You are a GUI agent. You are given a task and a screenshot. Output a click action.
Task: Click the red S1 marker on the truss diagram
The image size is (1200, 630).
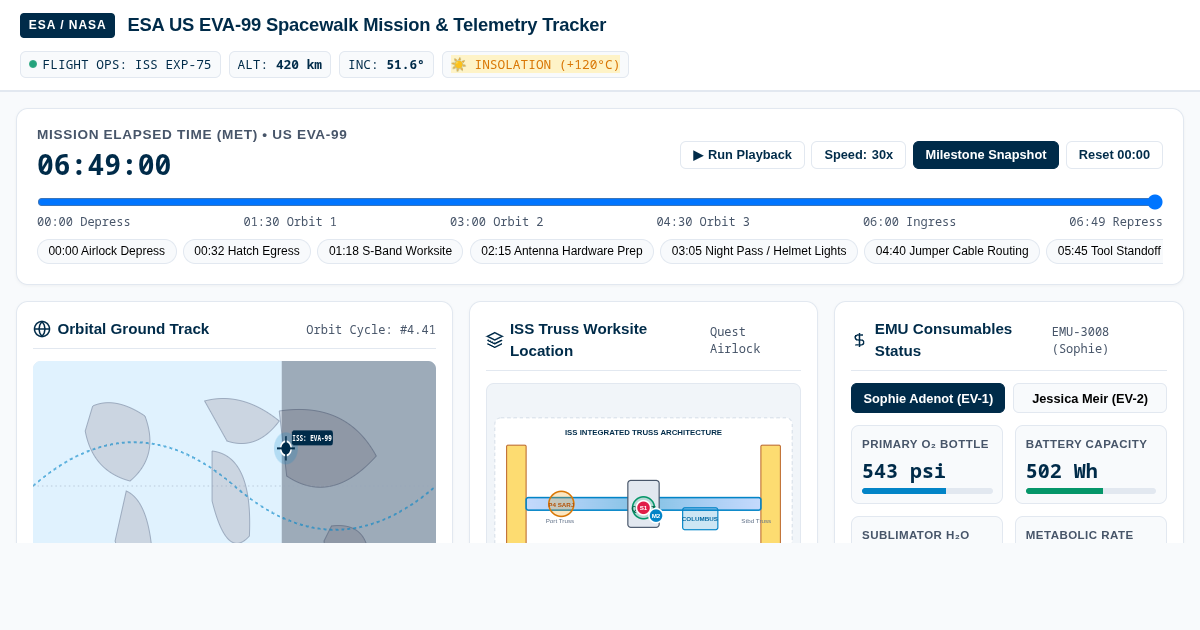coord(644,508)
